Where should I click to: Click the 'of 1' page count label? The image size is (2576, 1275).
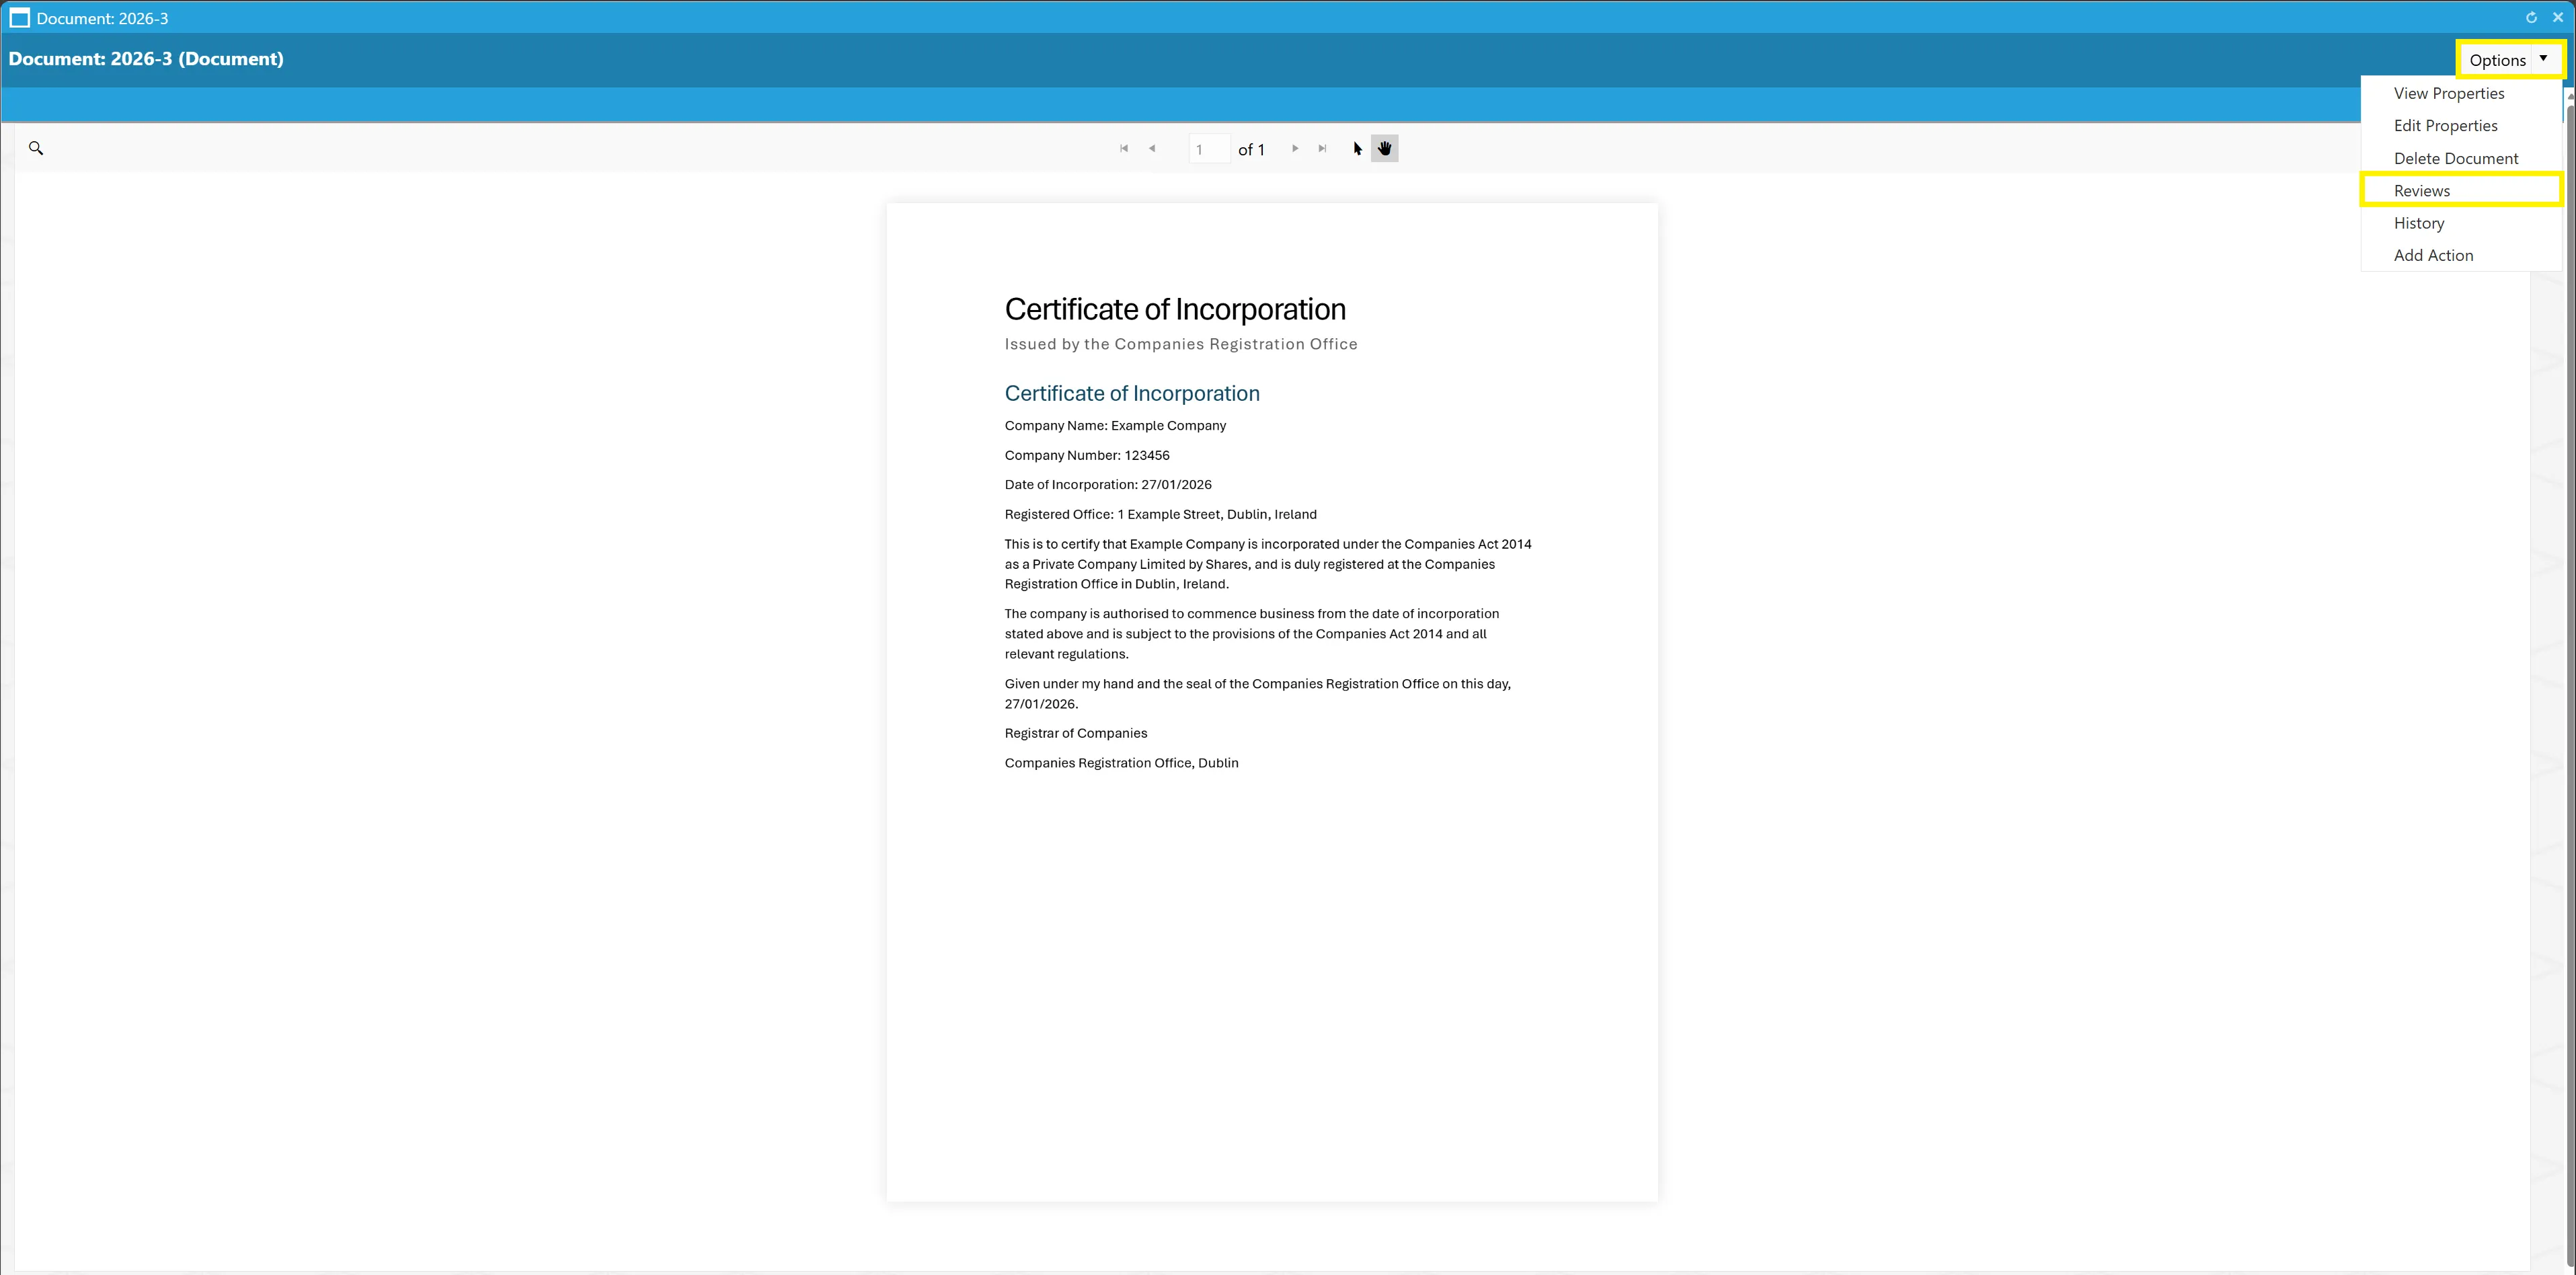(1251, 149)
